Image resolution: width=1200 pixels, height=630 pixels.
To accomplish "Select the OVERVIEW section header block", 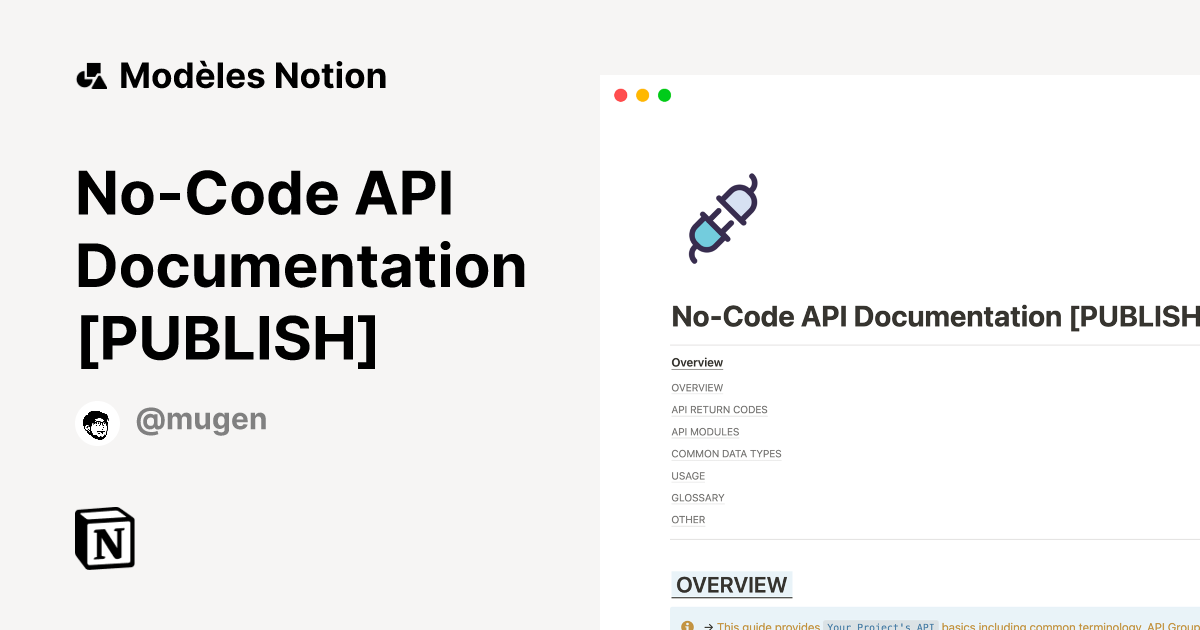I will [x=731, y=585].
